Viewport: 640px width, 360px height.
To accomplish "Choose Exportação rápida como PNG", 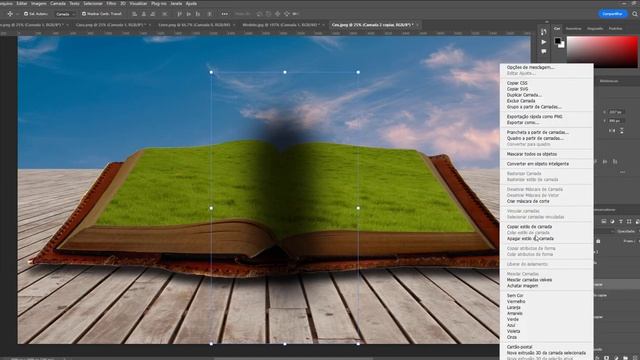I will pos(534,117).
